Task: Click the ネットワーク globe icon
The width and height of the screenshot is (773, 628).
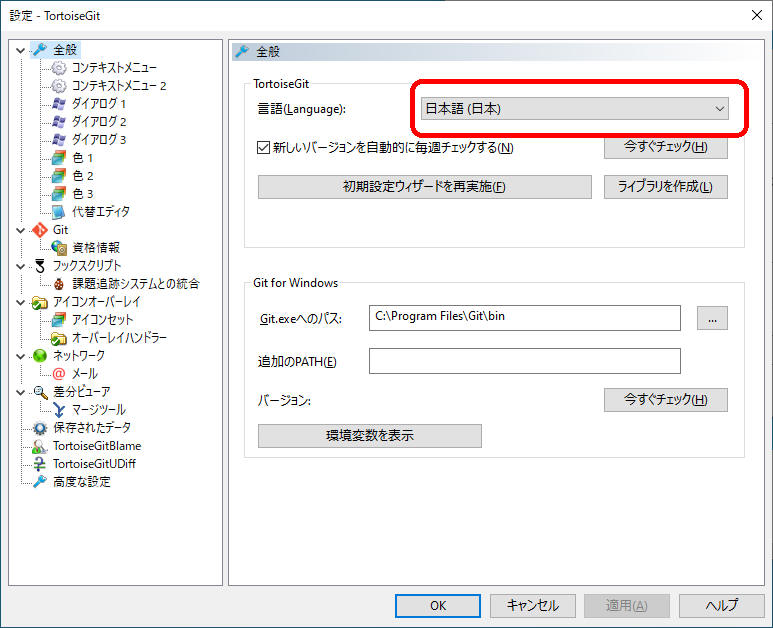Action: [x=40, y=356]
